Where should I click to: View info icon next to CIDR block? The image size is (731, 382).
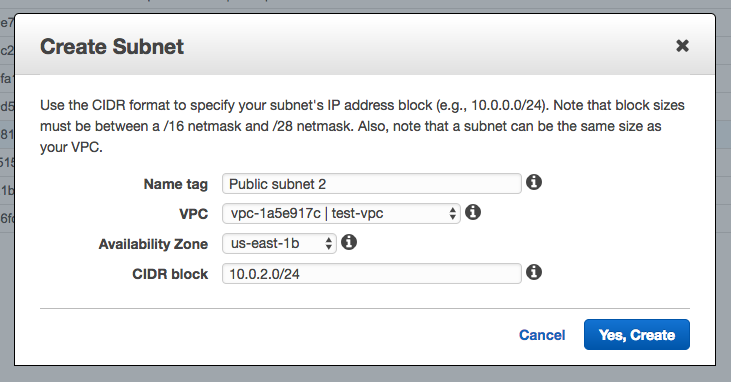point(534,272)
